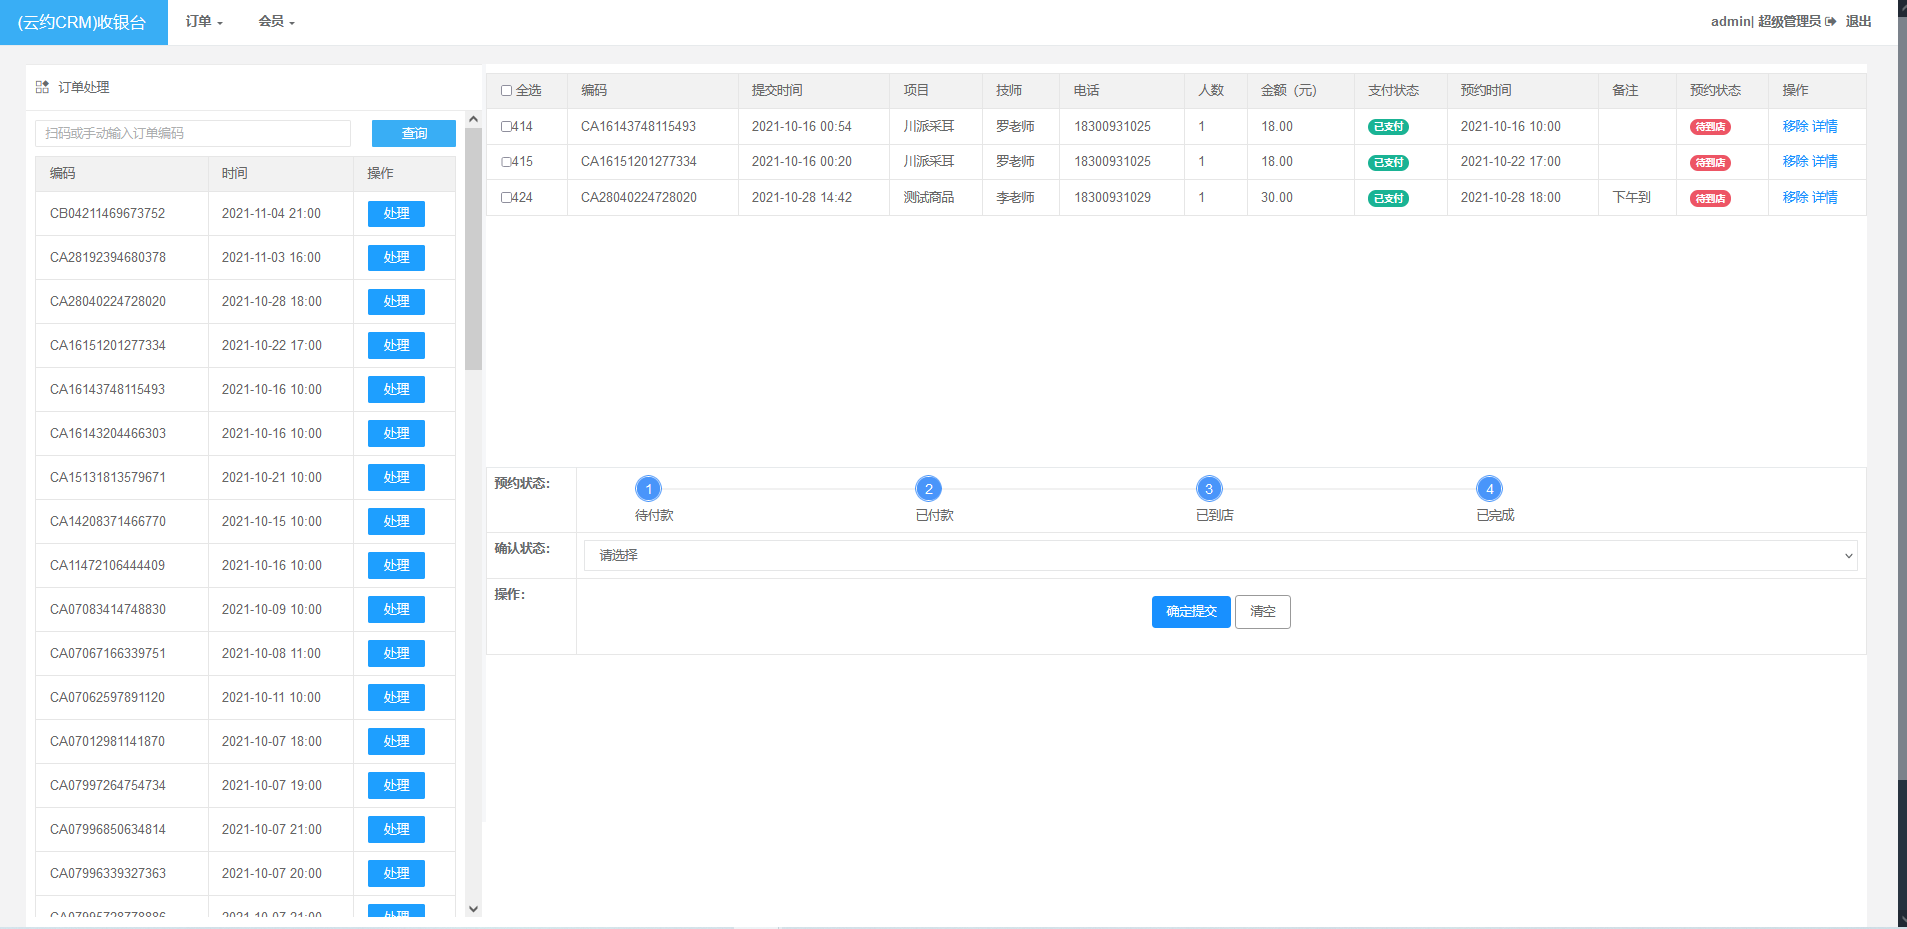Expand the 会员 menu dropdown

276,21
